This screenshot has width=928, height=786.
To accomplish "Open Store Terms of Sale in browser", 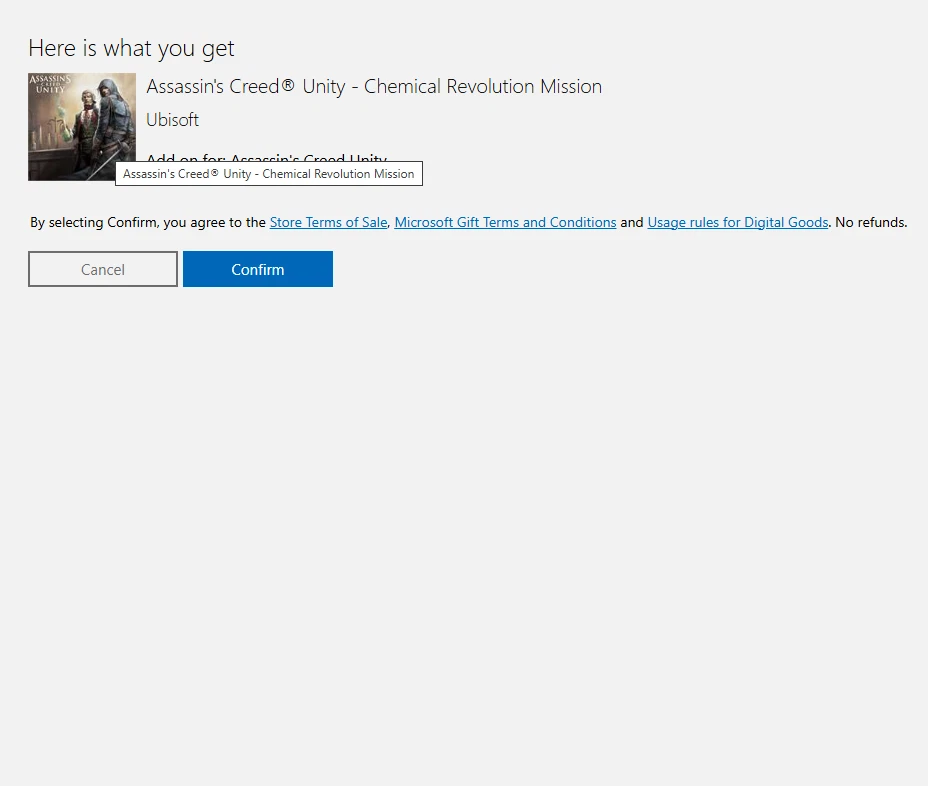I will 328,222.
